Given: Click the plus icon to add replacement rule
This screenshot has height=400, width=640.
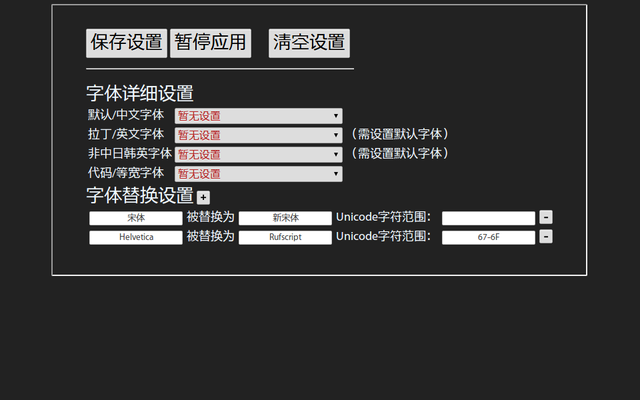Looking at the screenshot, I should coord(203,198).
